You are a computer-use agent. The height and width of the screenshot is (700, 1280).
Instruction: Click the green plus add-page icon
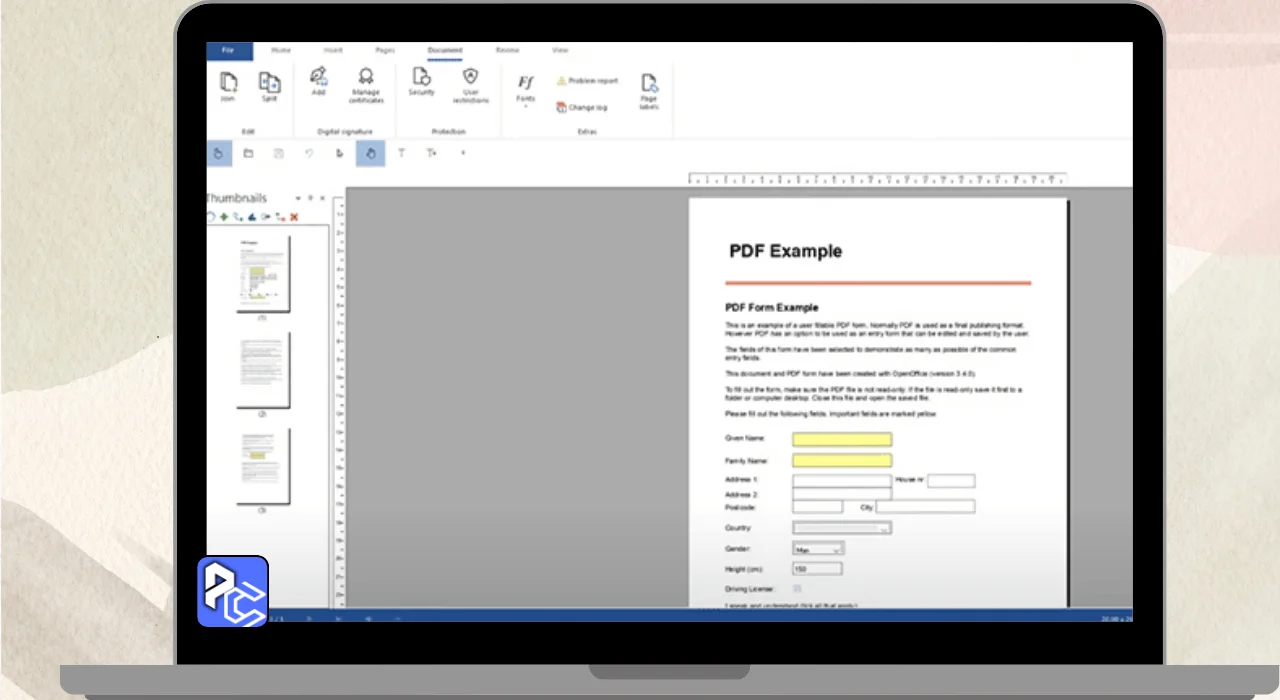coord(224,216)
